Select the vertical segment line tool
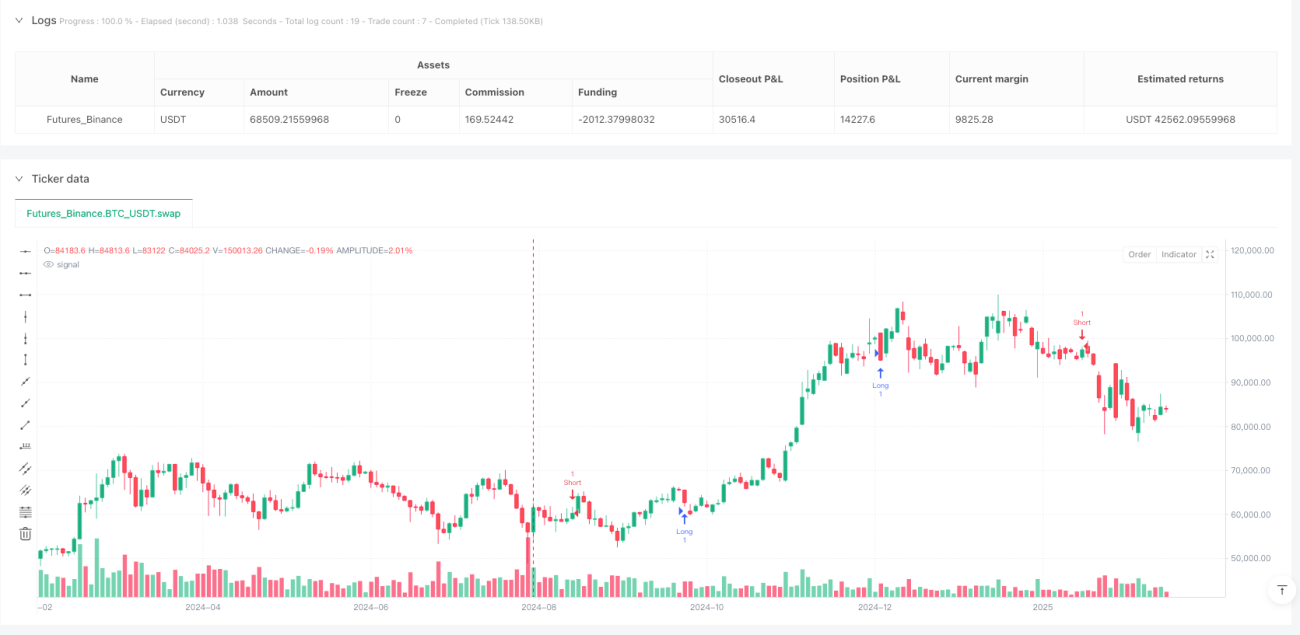The height and width of the screenshot is (635, 1300). 26,359
